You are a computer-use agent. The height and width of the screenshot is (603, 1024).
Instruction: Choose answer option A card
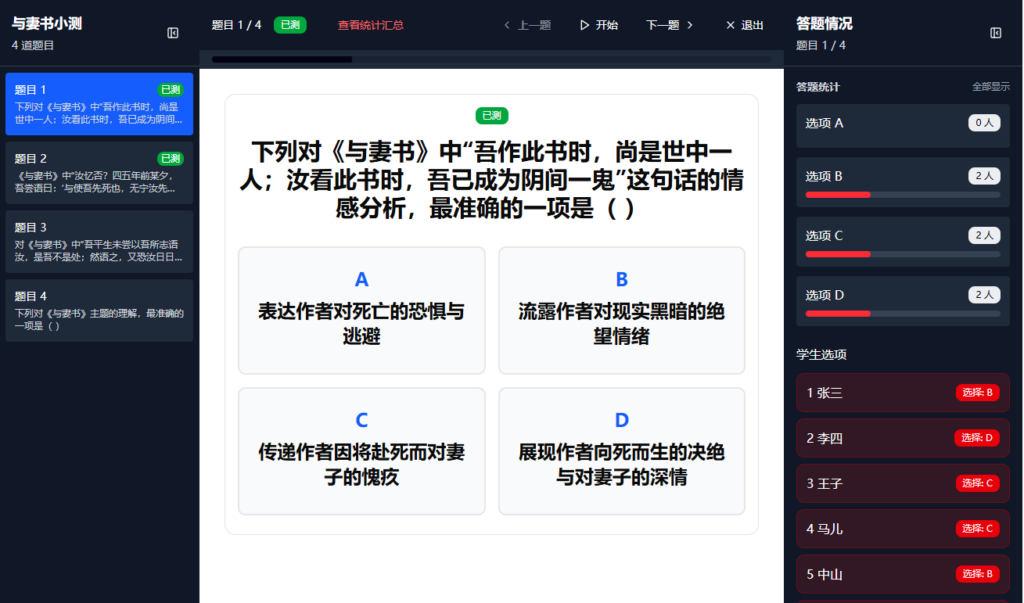(x=362, y=310)
